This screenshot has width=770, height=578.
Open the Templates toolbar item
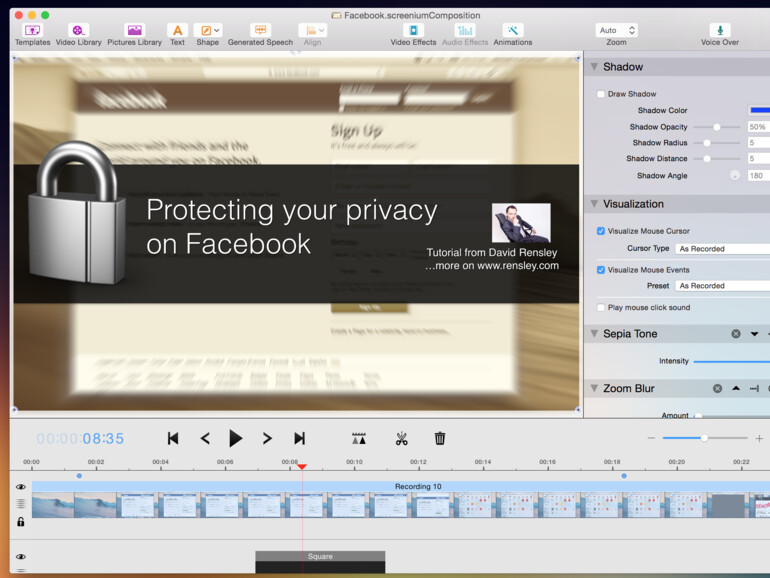(32, 35)
